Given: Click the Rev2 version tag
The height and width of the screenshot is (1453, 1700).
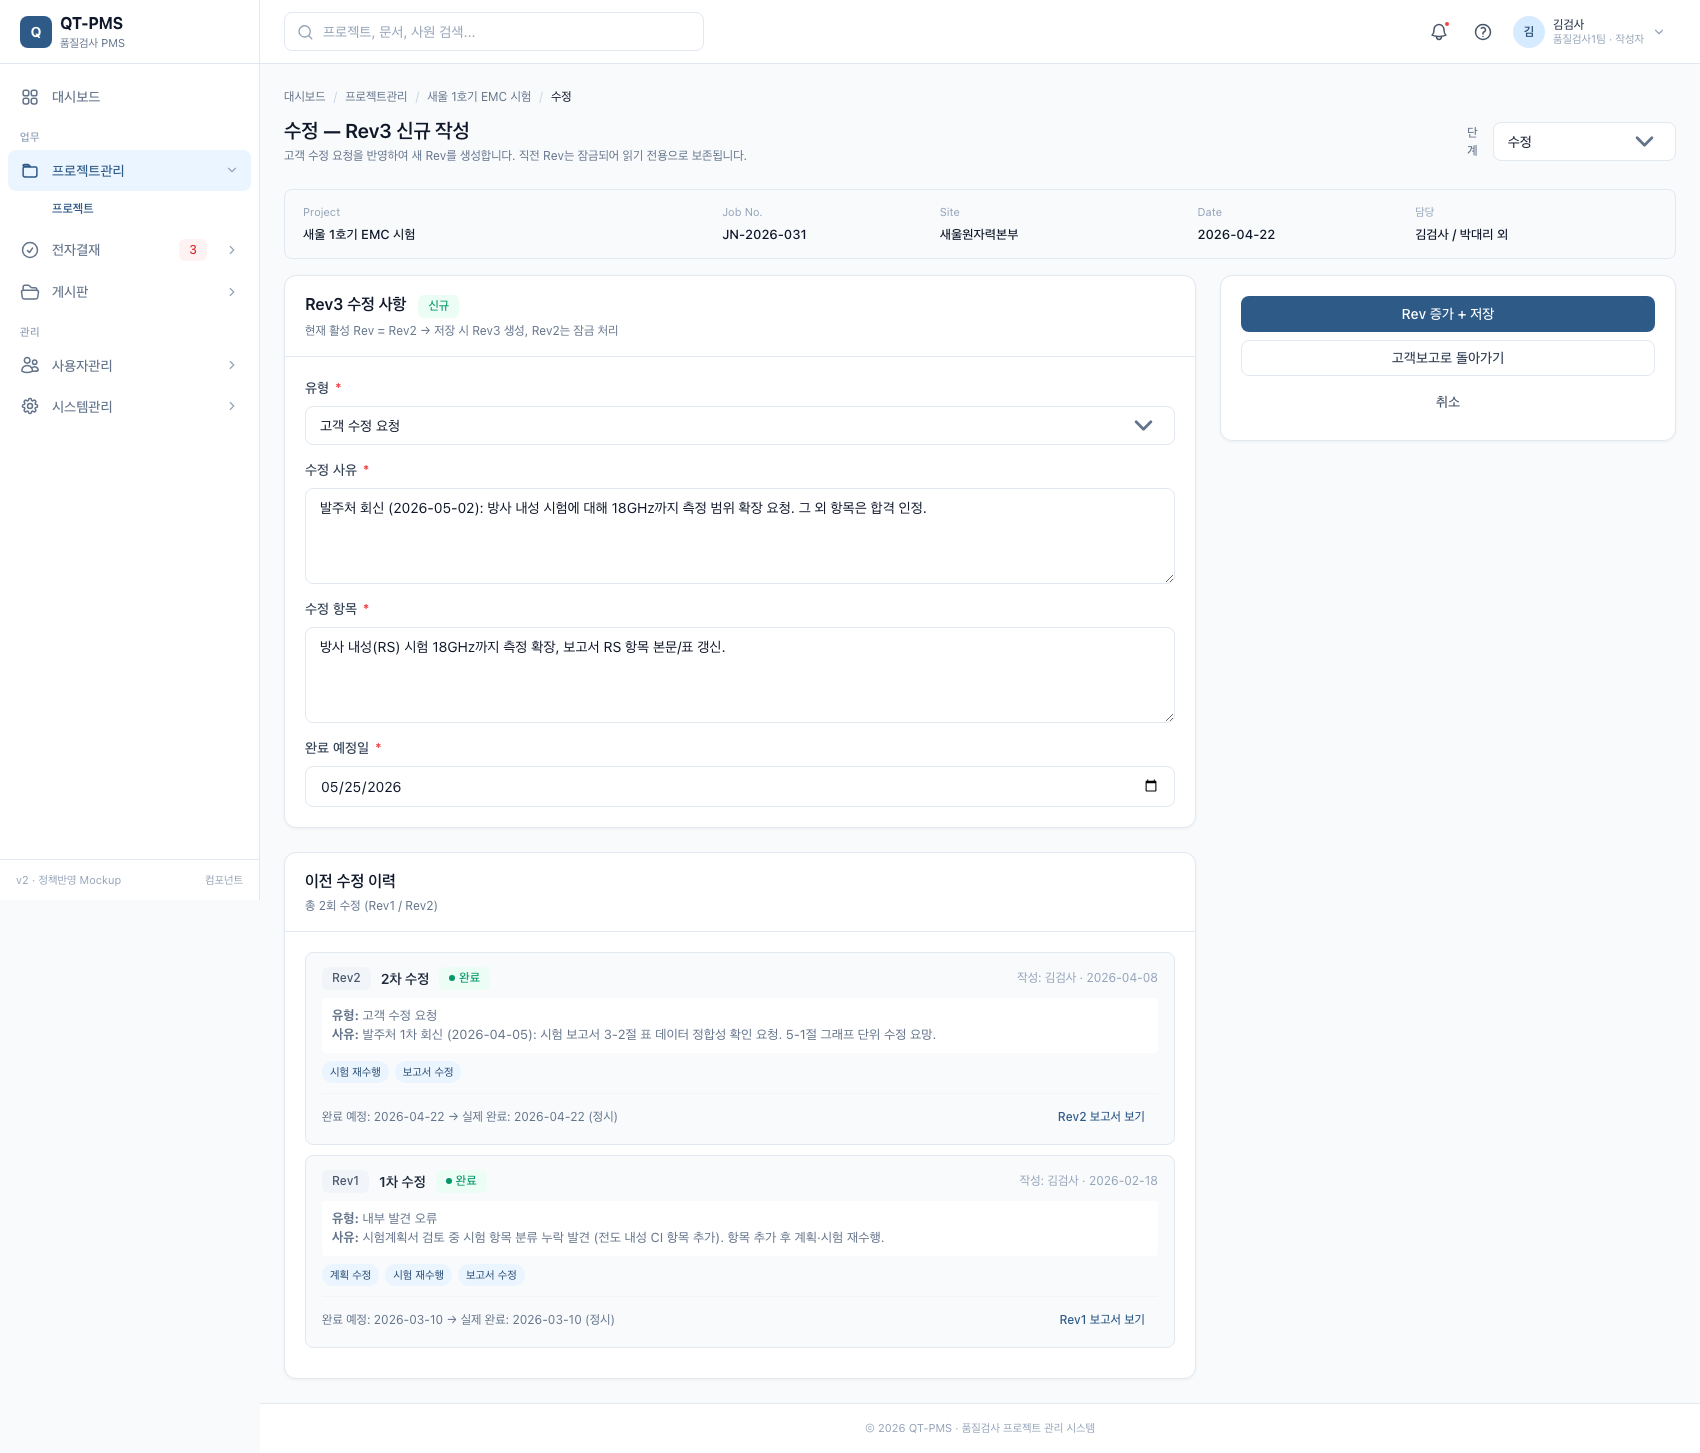Looking at the screenshot, I should click(x=346, y=978).
